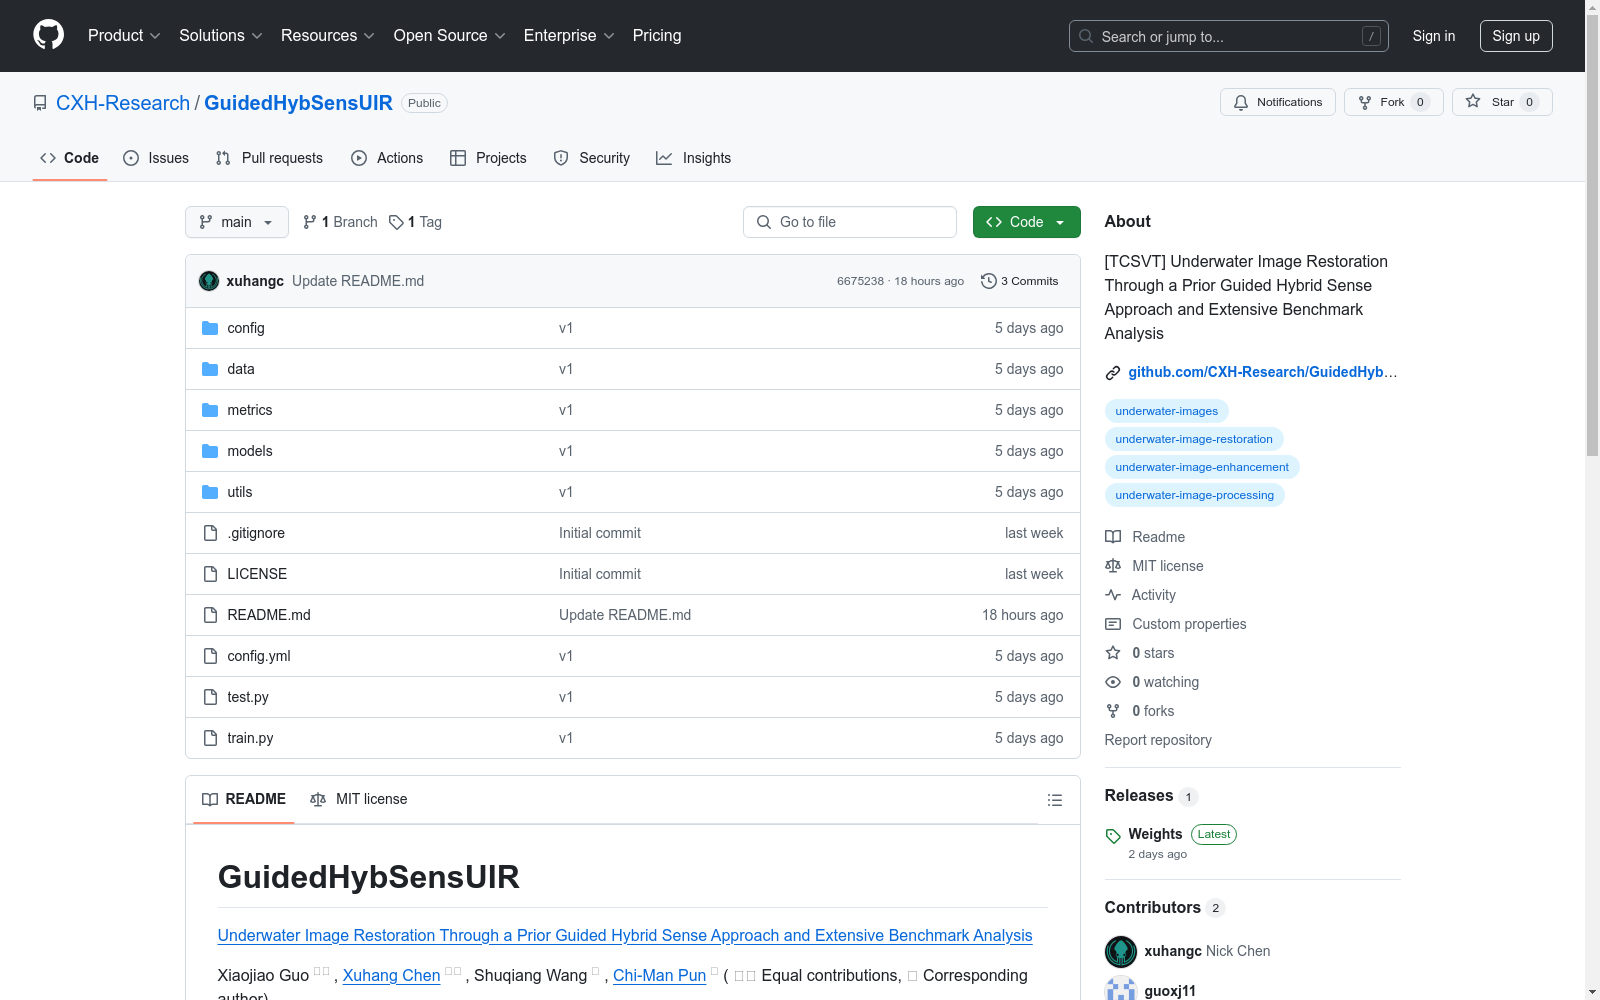Viewport: 1600px width, 1000px height.
Task: Open the Notifications button
Action: (x=1278, y=102)
